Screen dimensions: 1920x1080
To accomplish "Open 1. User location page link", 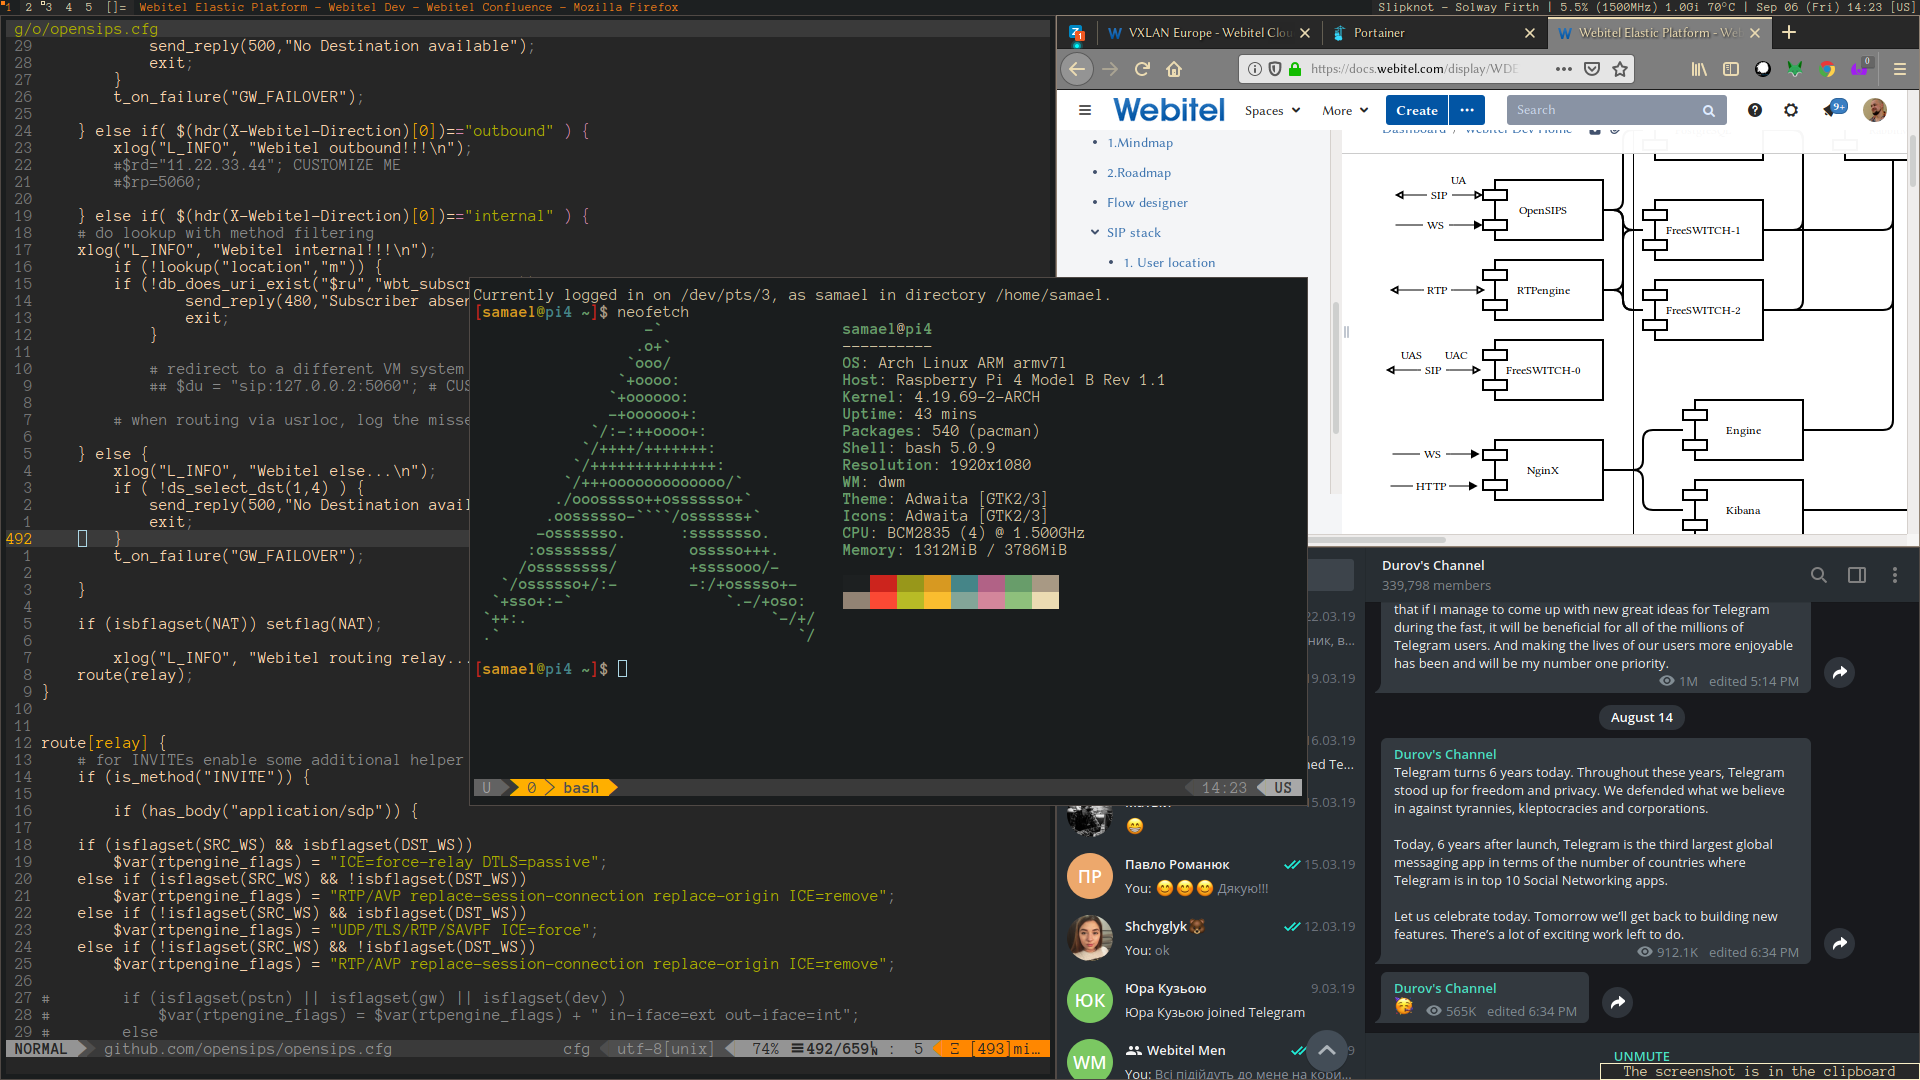I will tap(1169, 263).
